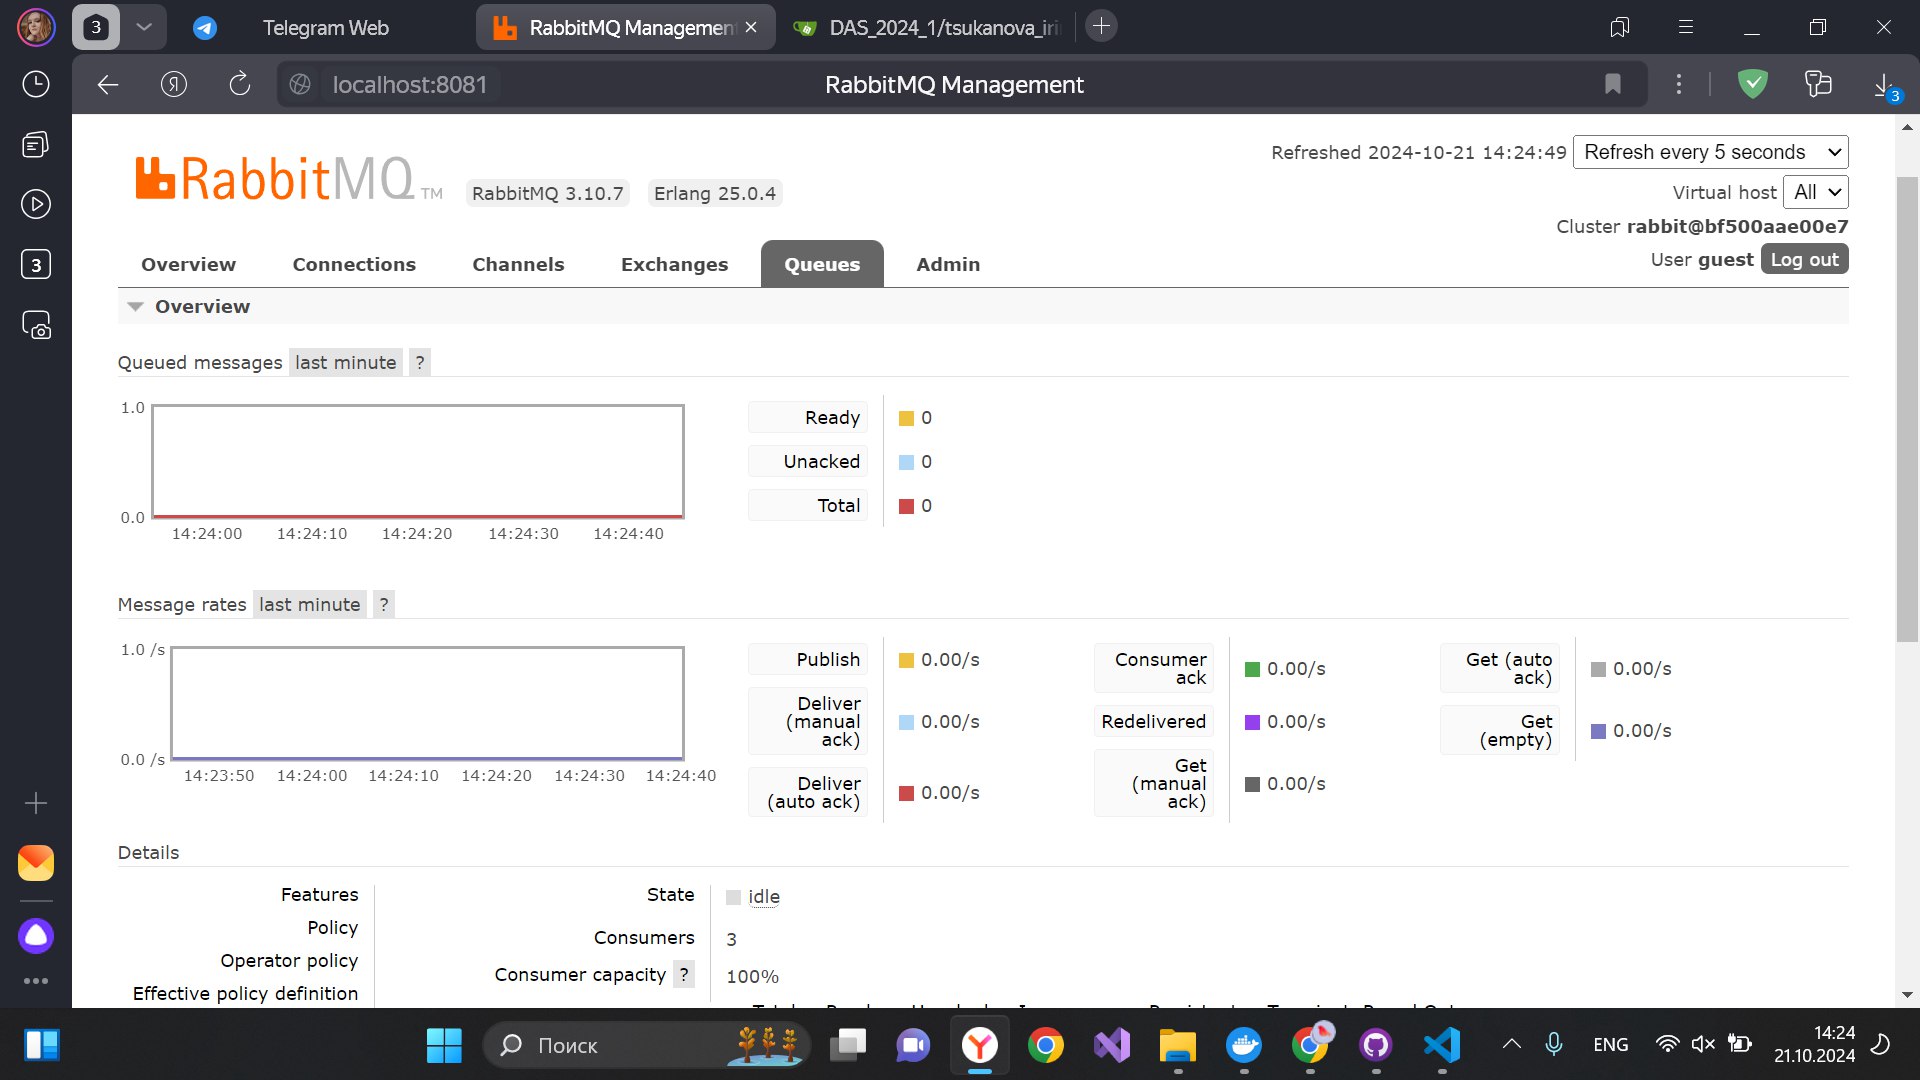This screenshot has height=1080, width=1920.
Task: Reload the page with refresh icon
Action: 240,85
